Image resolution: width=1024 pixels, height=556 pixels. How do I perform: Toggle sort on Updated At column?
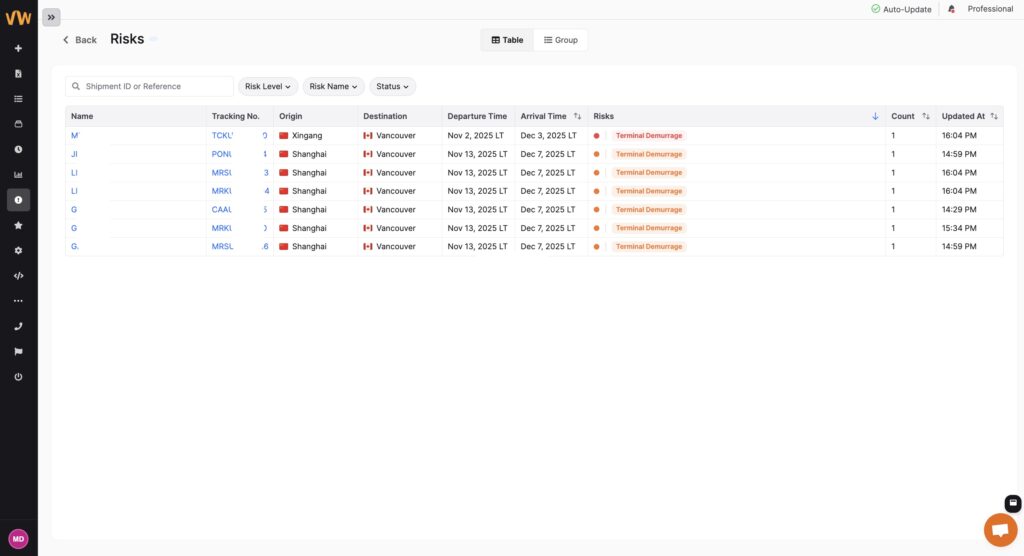click(x=994, y=116)
